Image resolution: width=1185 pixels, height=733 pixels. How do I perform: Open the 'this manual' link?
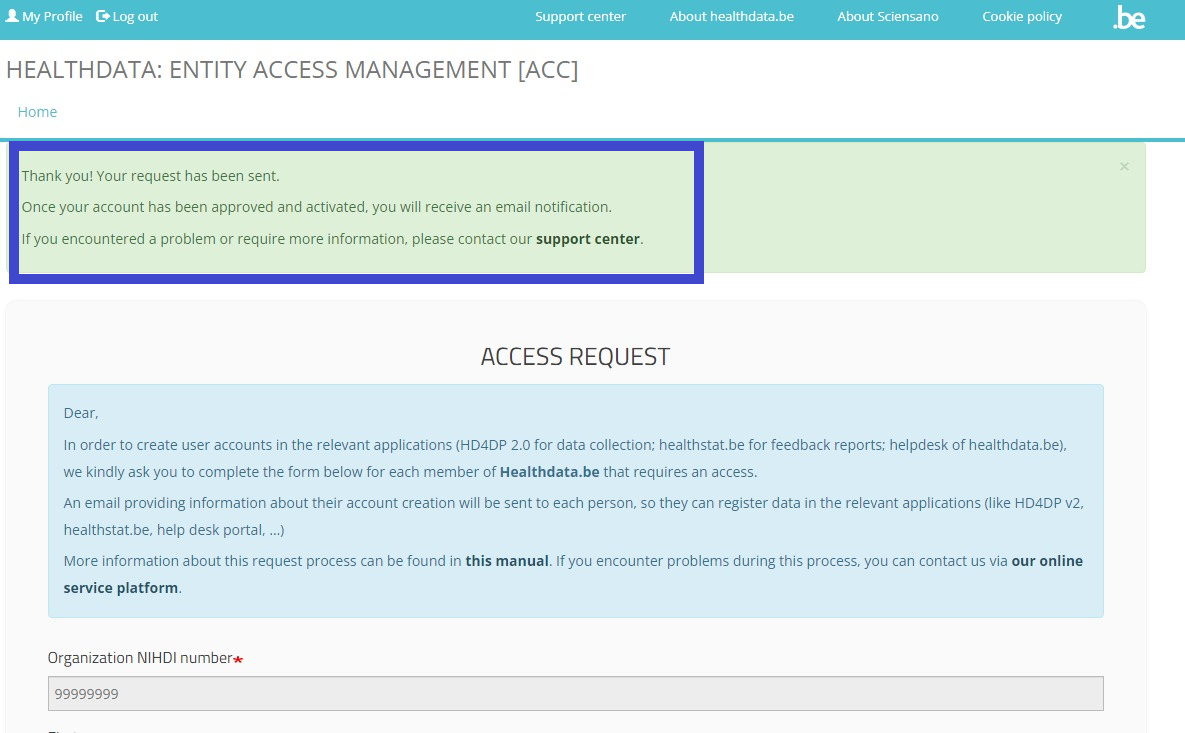pos(507,561)
